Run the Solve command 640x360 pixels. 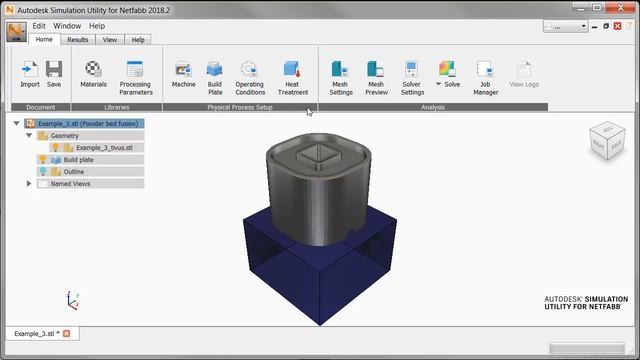pos(448,74)
